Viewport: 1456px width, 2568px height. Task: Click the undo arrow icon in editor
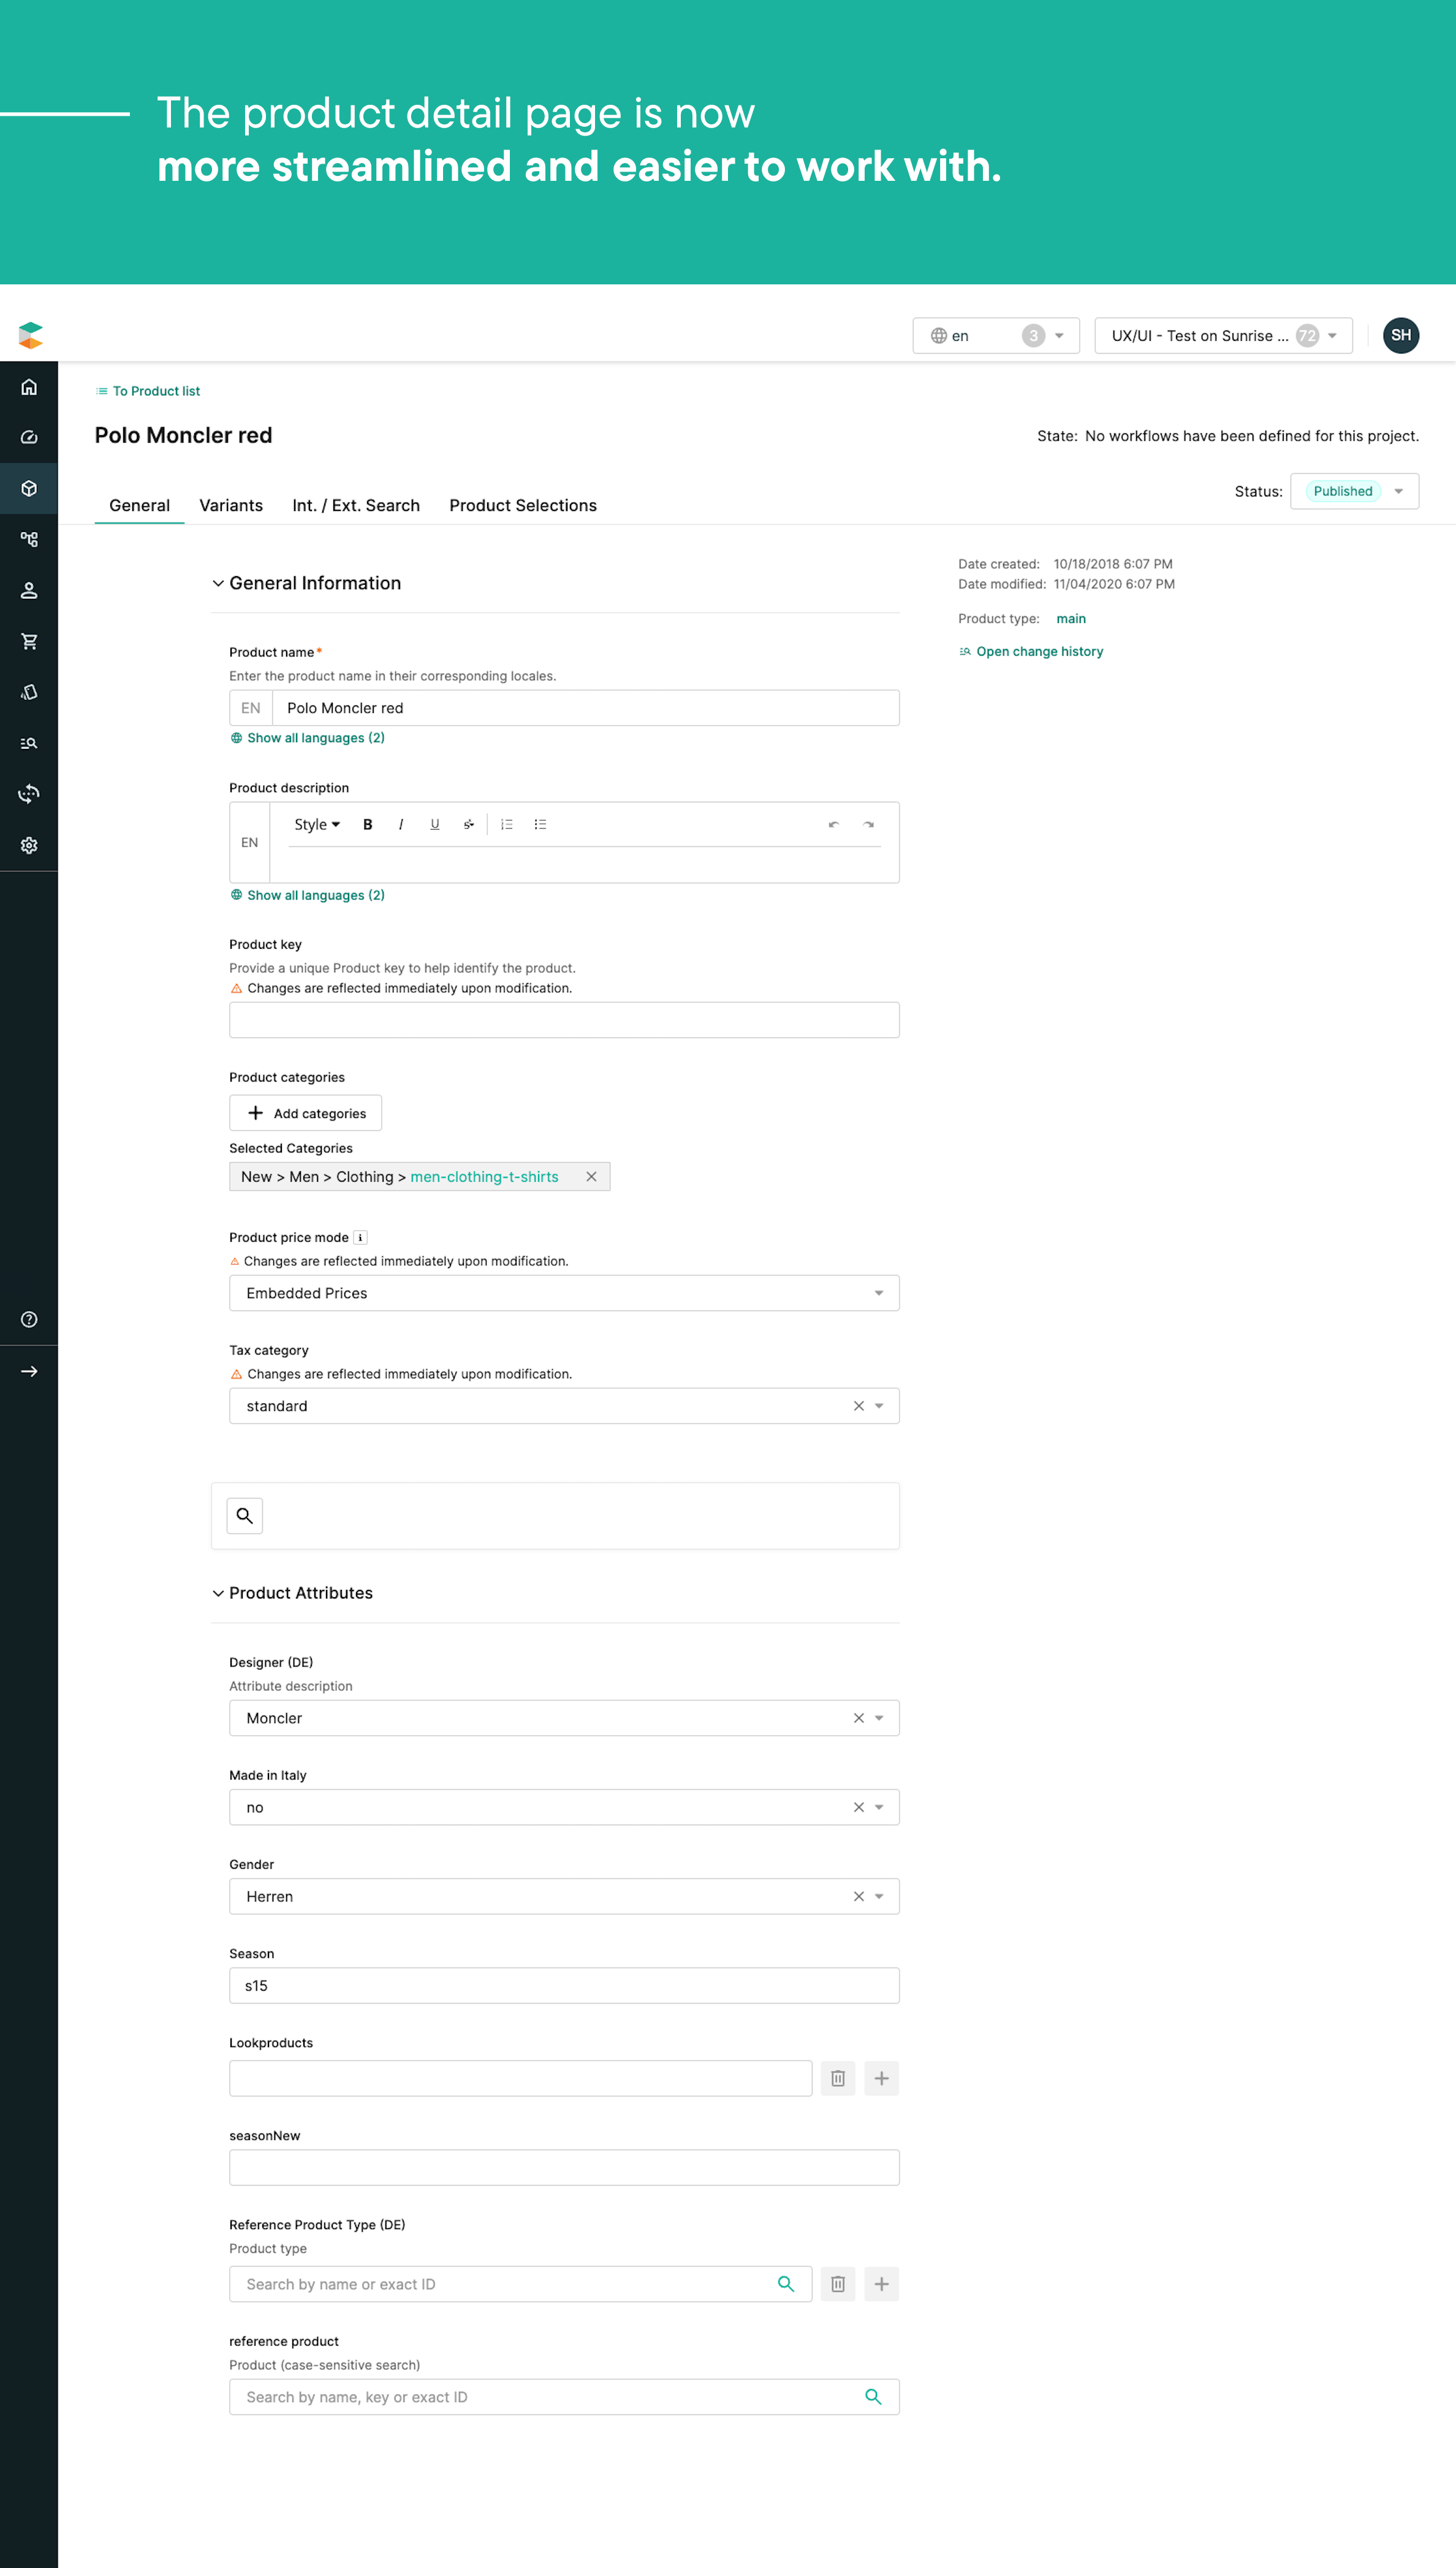tap(832, 824)
